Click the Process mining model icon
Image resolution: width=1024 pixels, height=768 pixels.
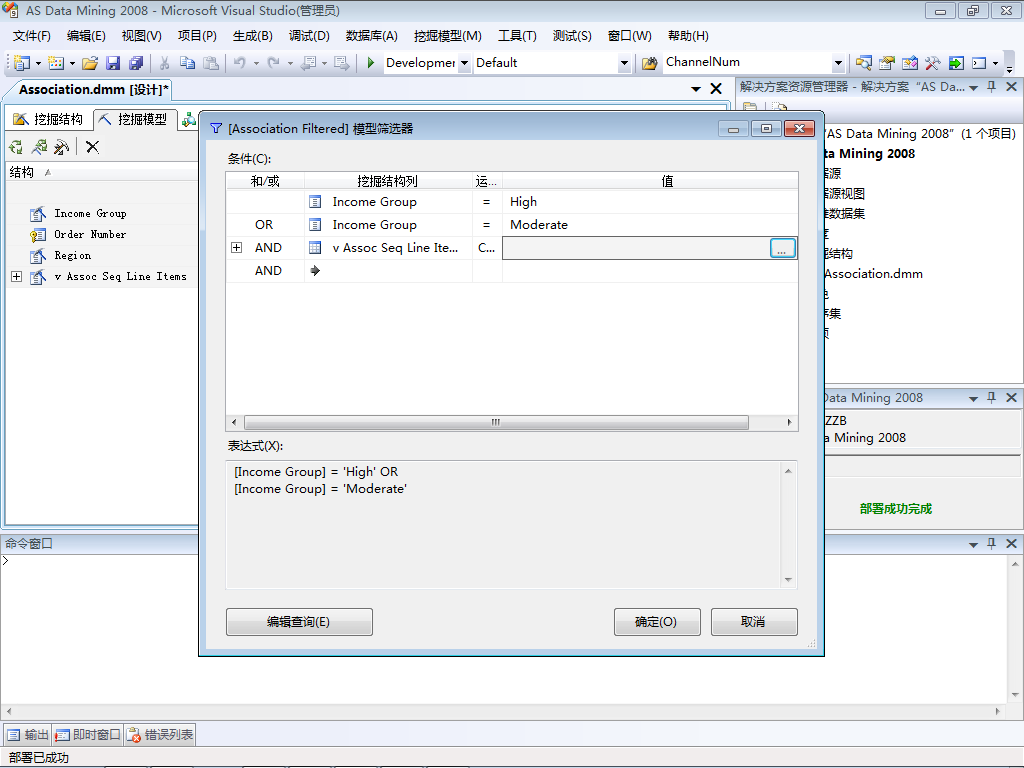point(16,147)
